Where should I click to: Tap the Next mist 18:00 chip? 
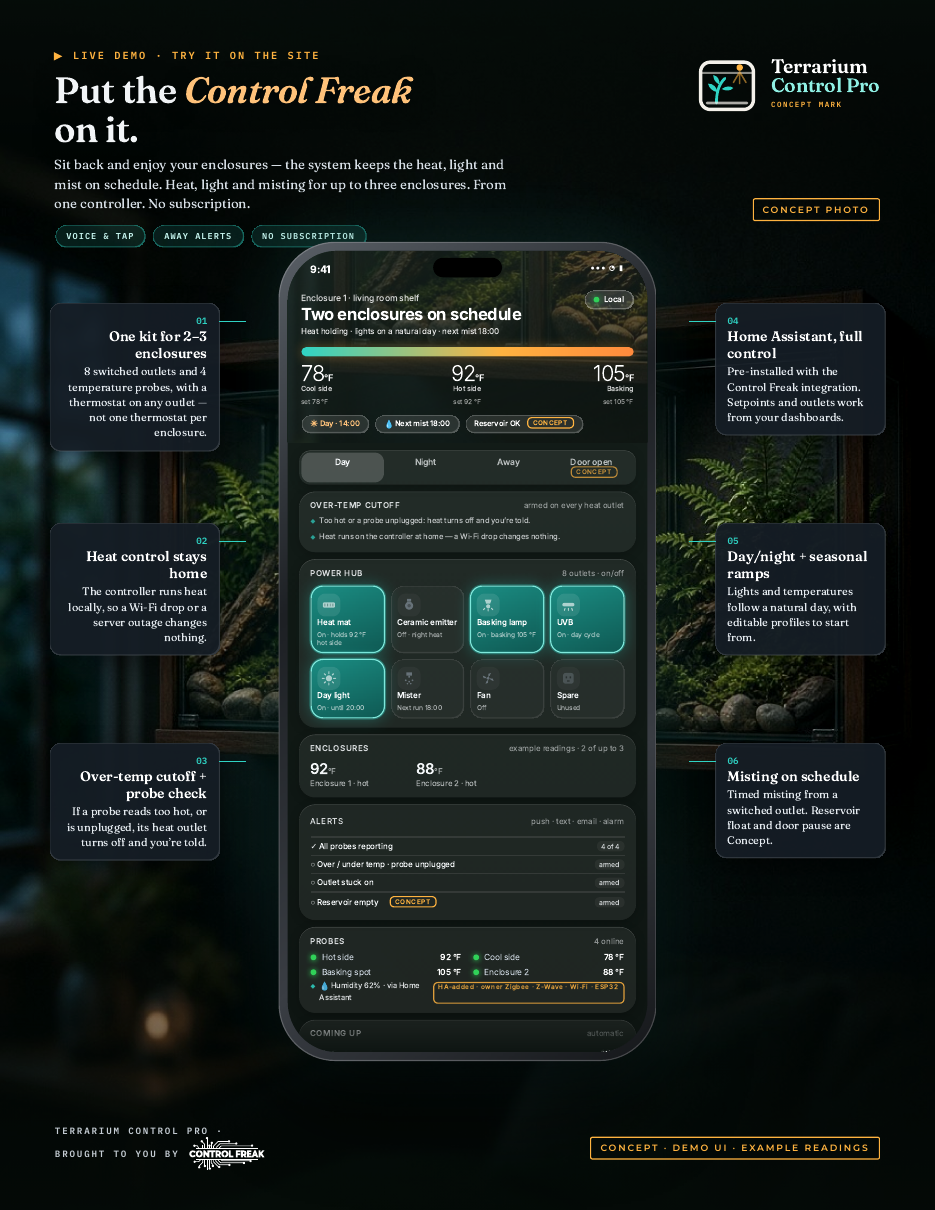pyautogui.click(x=418, y=424)
